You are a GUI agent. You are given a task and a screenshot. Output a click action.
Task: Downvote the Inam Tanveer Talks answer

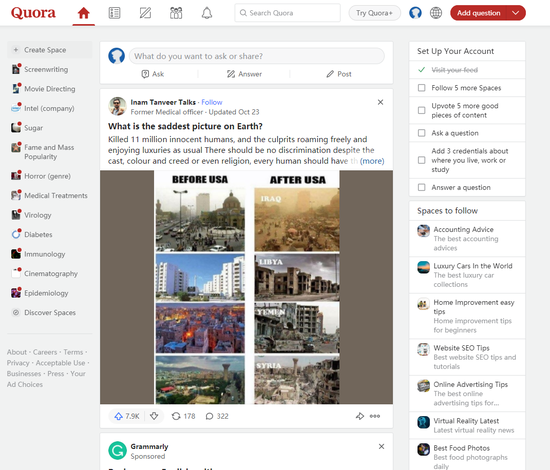(x=154, y=416)
